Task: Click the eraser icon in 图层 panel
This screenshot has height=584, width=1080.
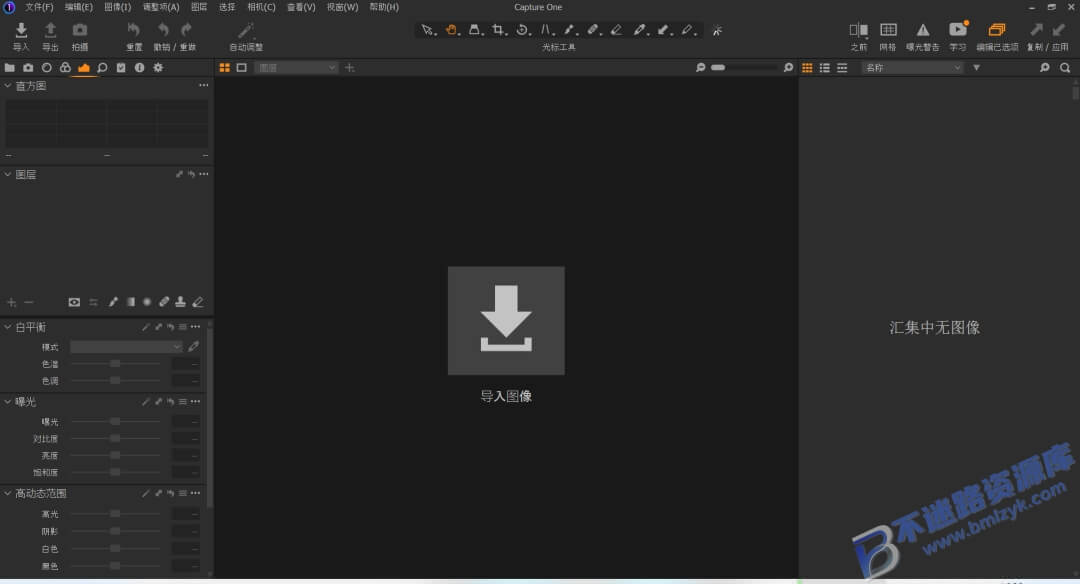Action: point(198,302)
